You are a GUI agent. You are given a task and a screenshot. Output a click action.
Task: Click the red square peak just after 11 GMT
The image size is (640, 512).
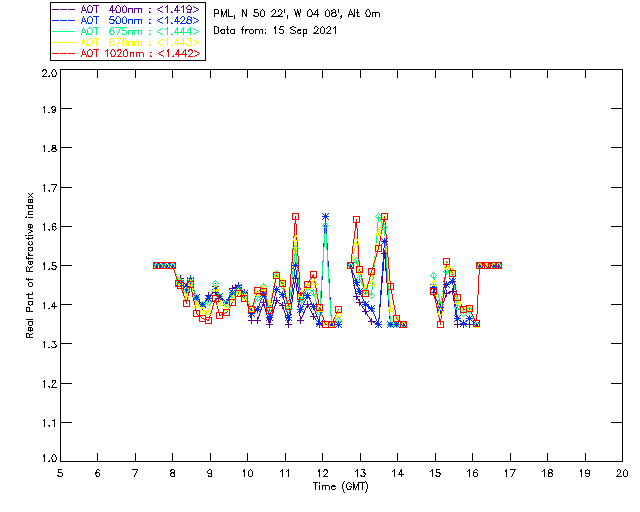(x=295, y=216)
